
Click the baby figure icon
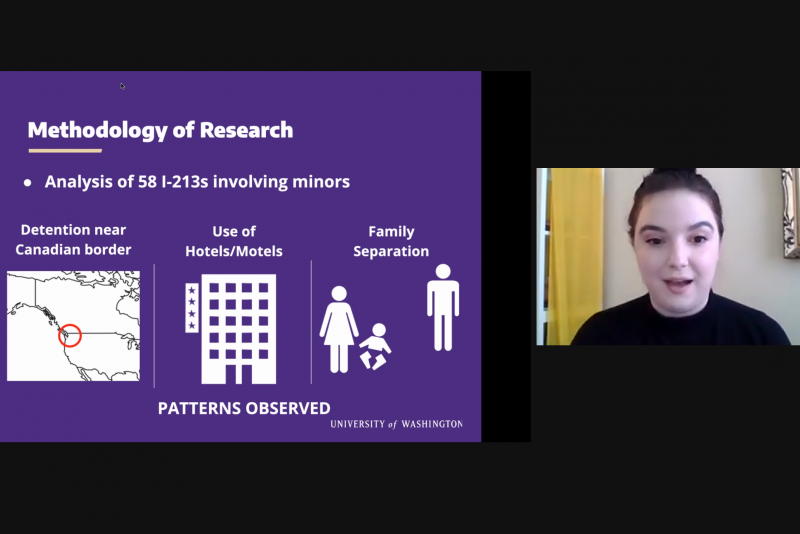[x=375, y=346]
